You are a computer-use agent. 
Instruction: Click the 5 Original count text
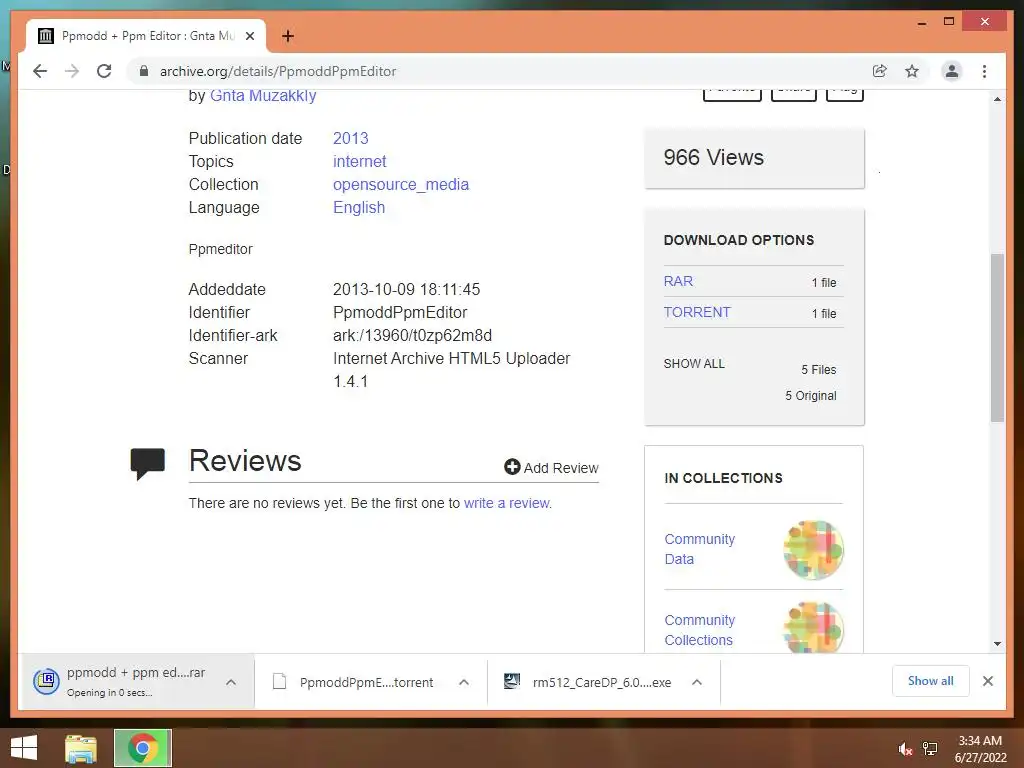[x=810, y=396]
